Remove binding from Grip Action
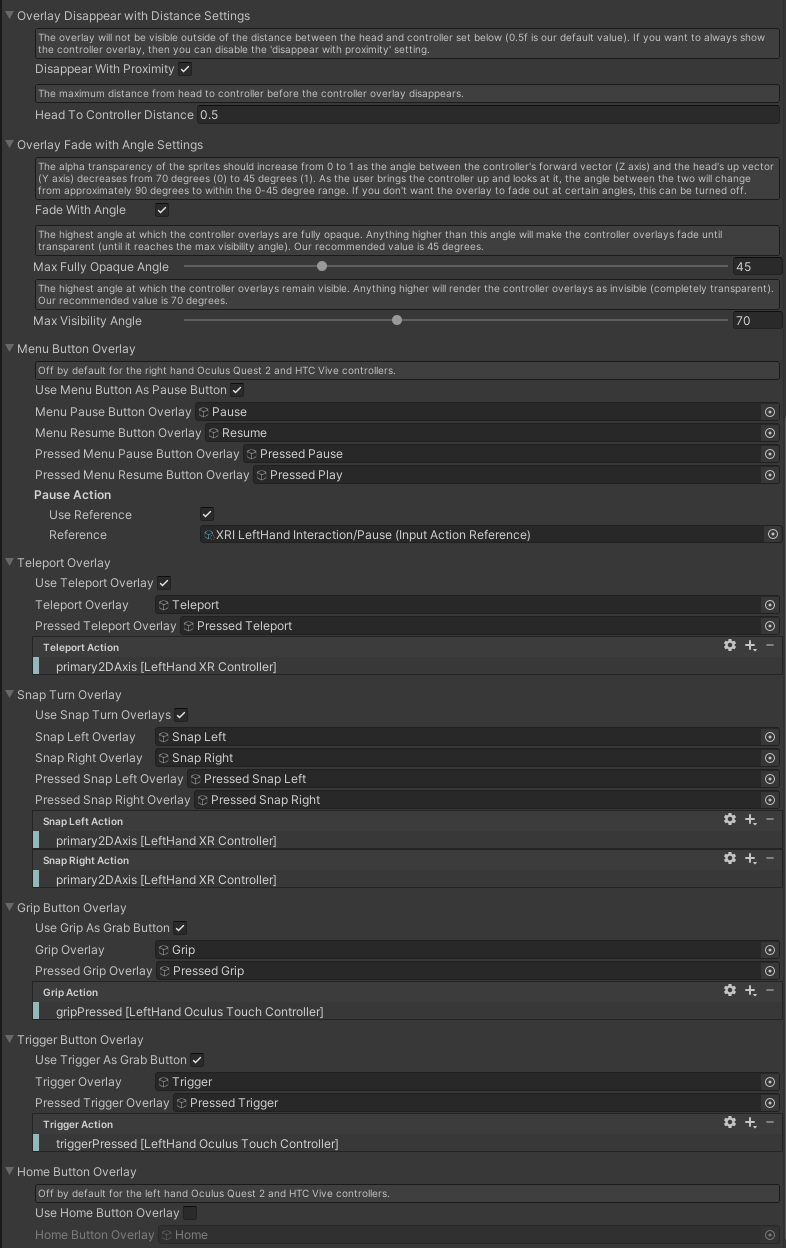 click(x=770, y=991)
